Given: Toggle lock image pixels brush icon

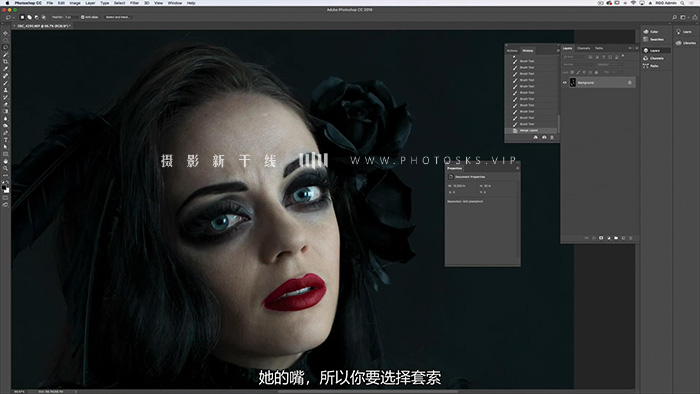Looking at the screenshot, I should 578,72.
